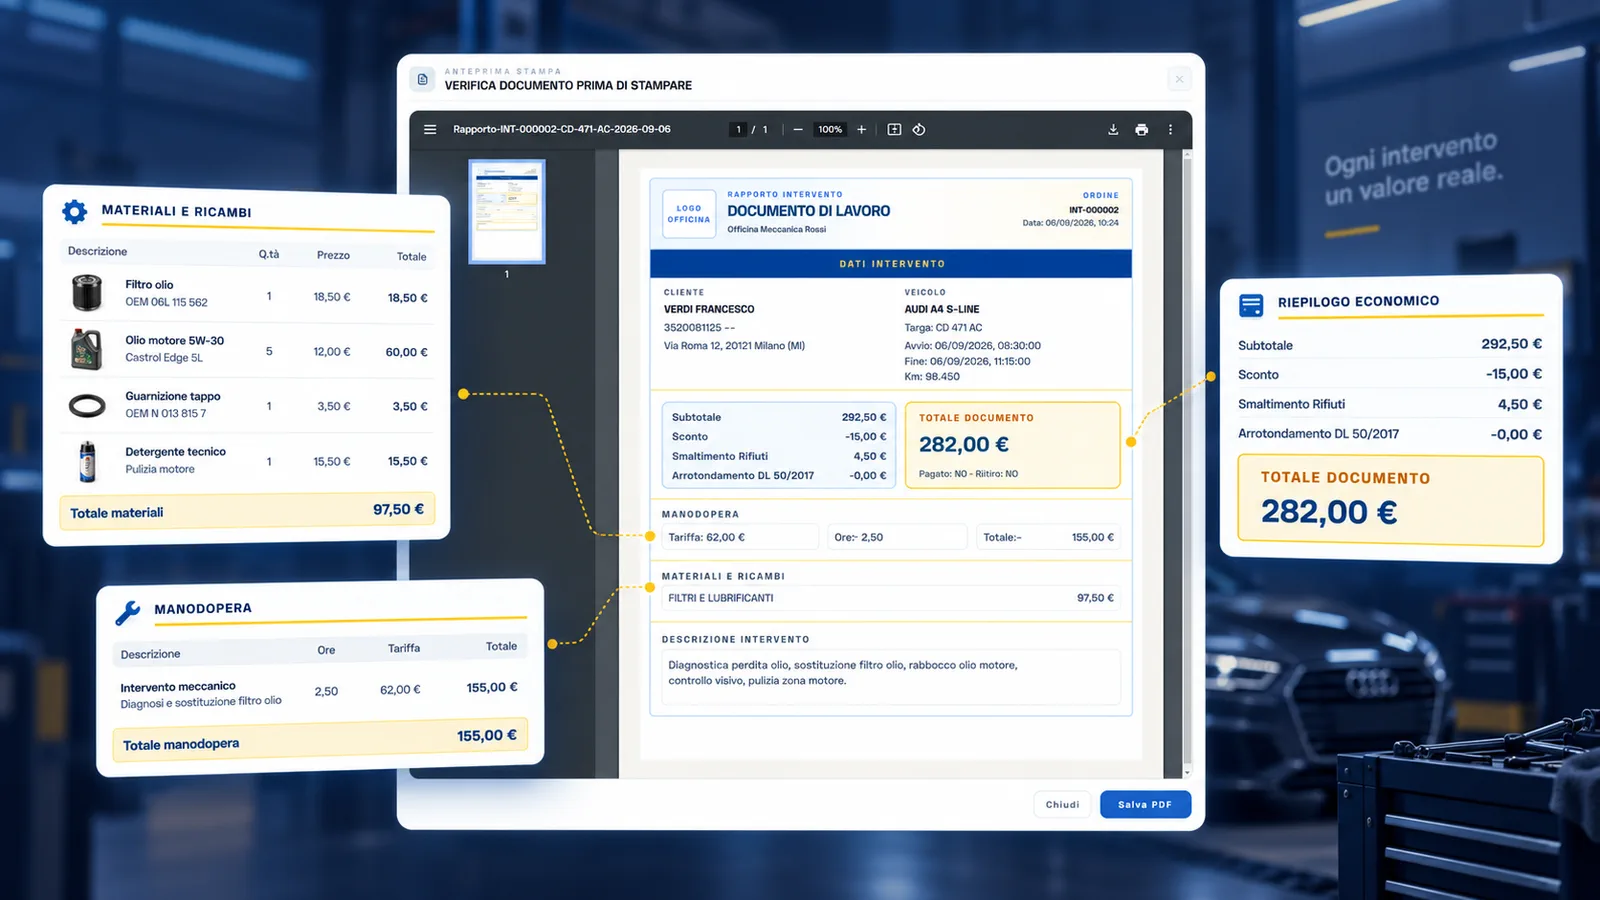
Task: Click the 100% zoom level field
Action: point(830,129)
